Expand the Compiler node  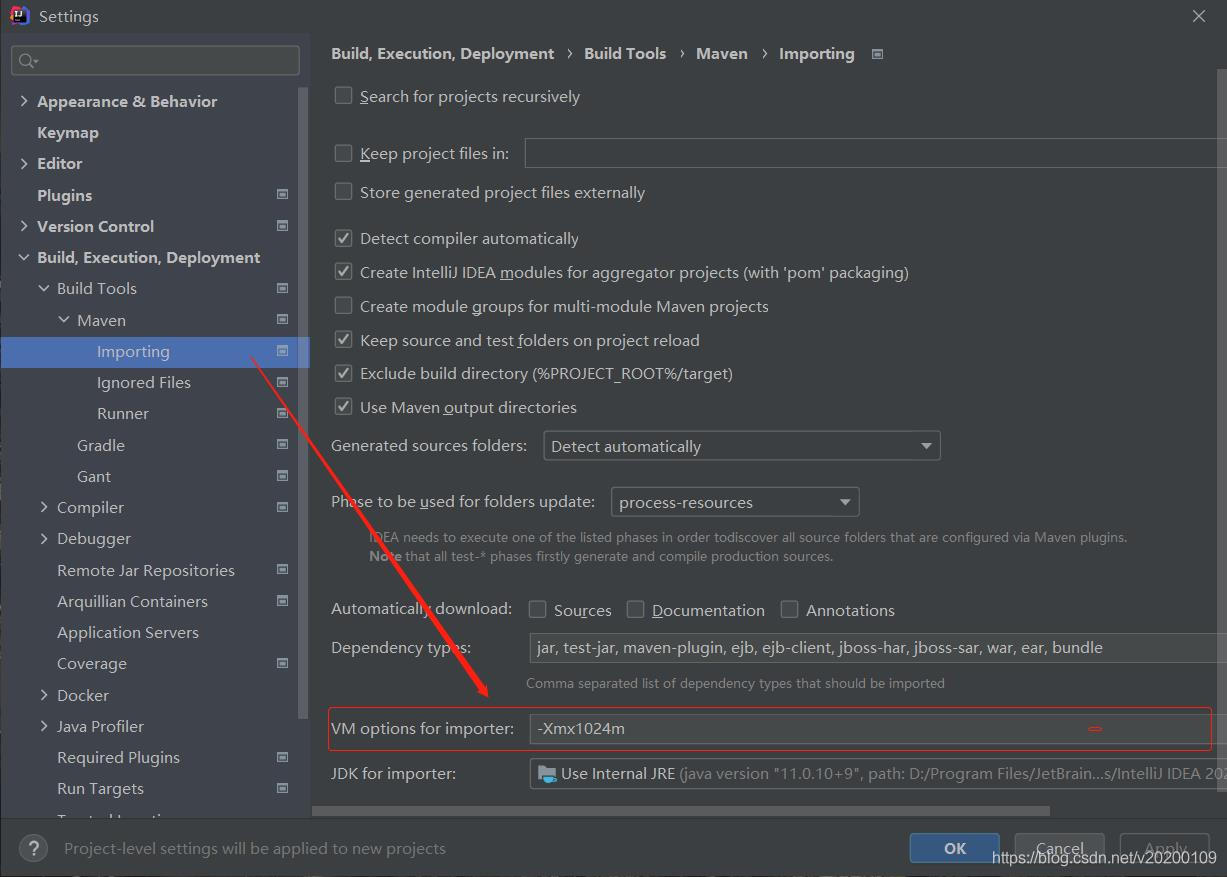pos(44,507)
